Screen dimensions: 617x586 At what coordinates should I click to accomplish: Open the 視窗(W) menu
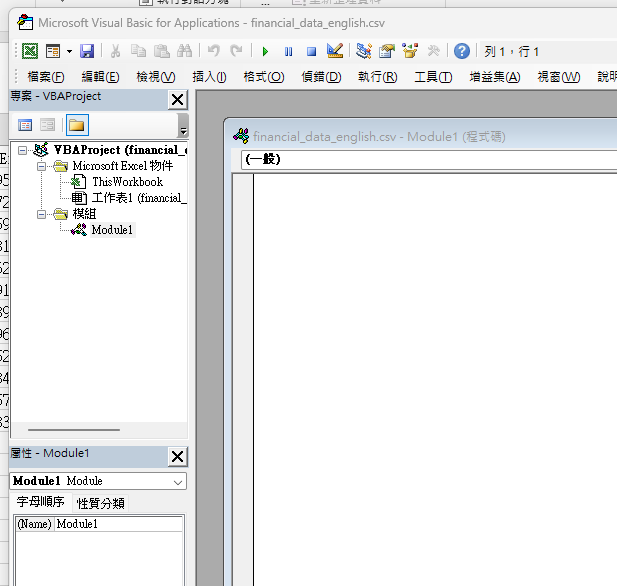pos(558,77)
